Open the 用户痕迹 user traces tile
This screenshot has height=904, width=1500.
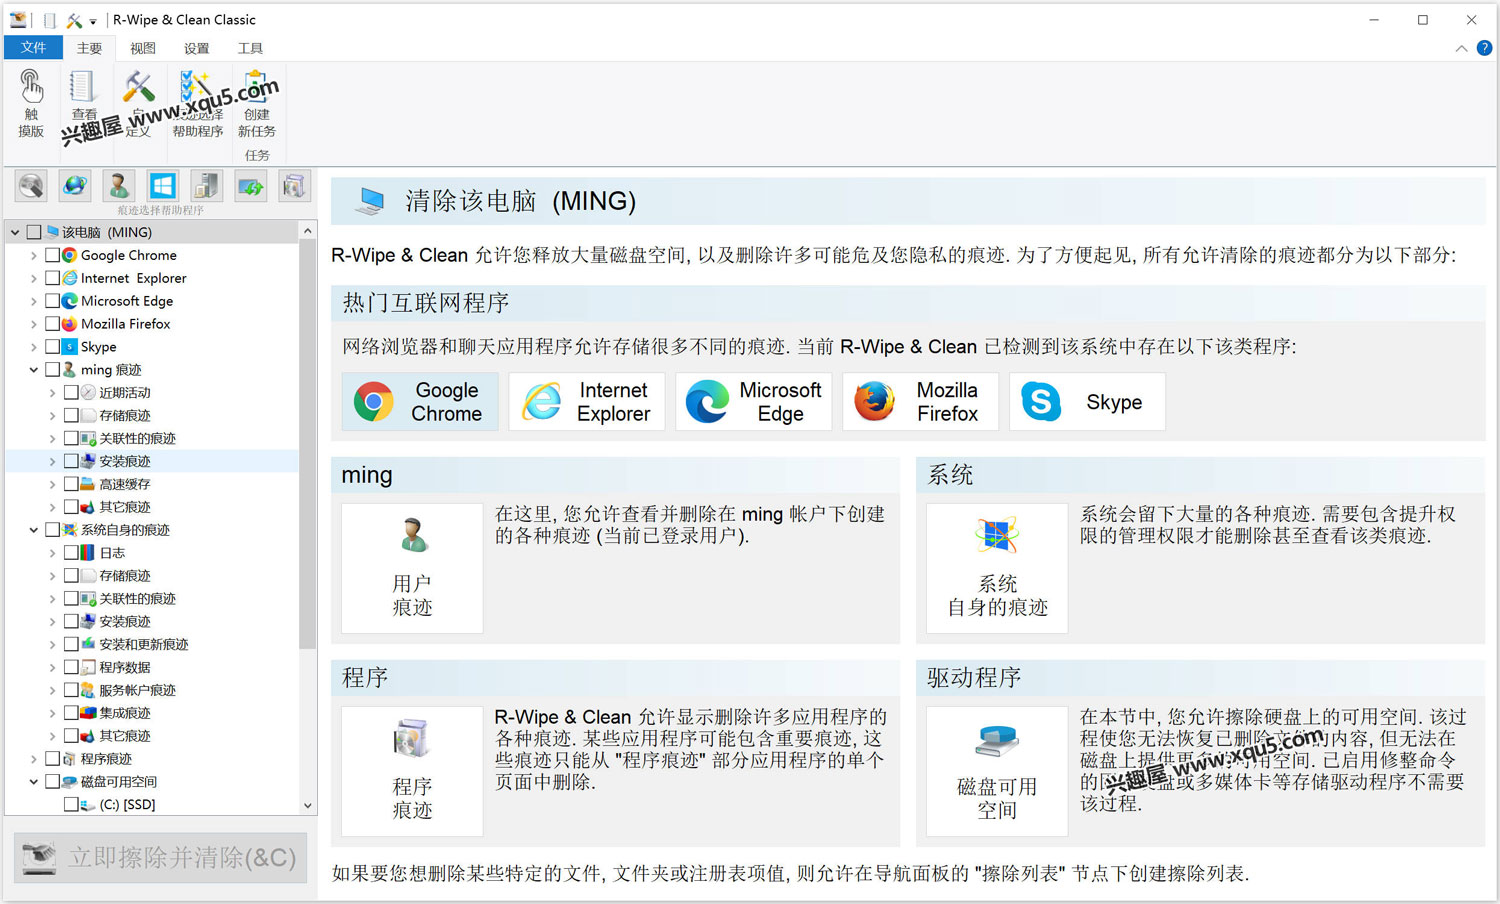coord(412,568)
